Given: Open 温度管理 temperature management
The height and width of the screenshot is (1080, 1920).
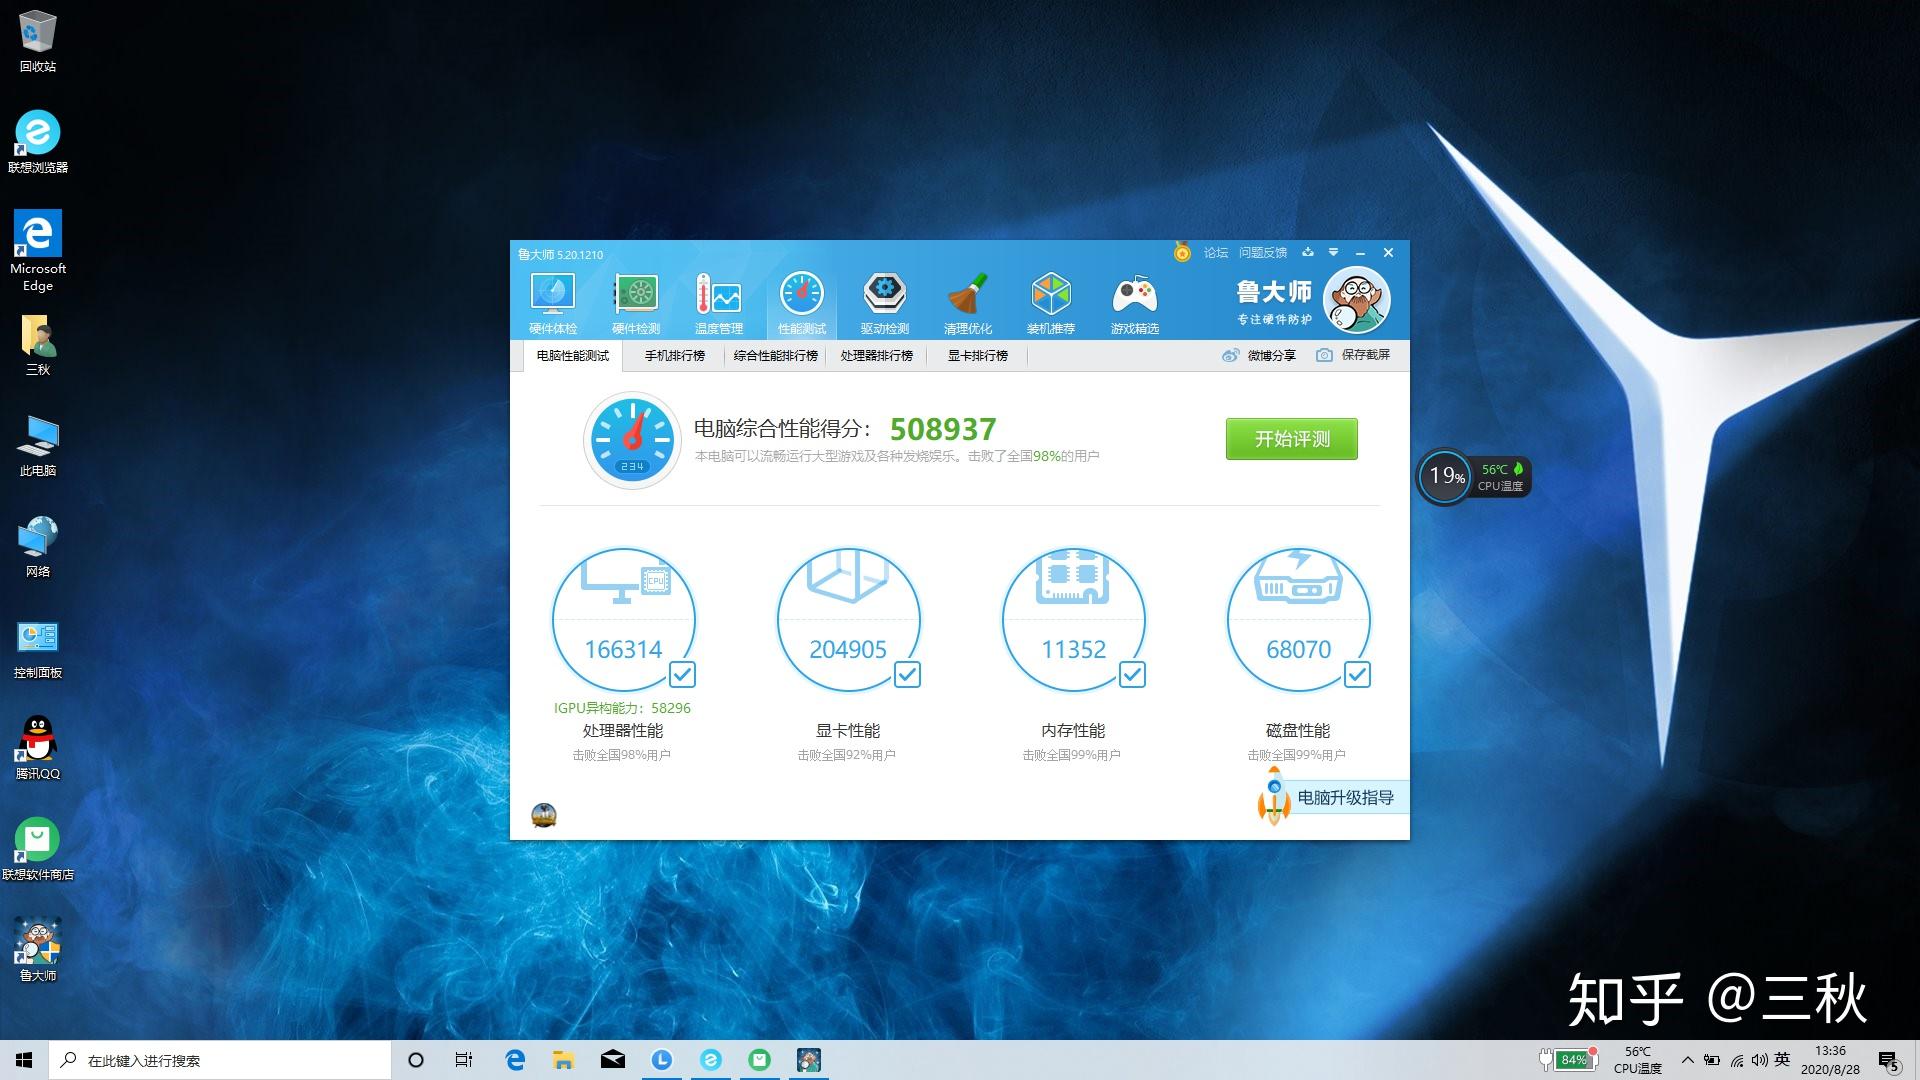Looking at the screenshot, I should pos(719,303).
